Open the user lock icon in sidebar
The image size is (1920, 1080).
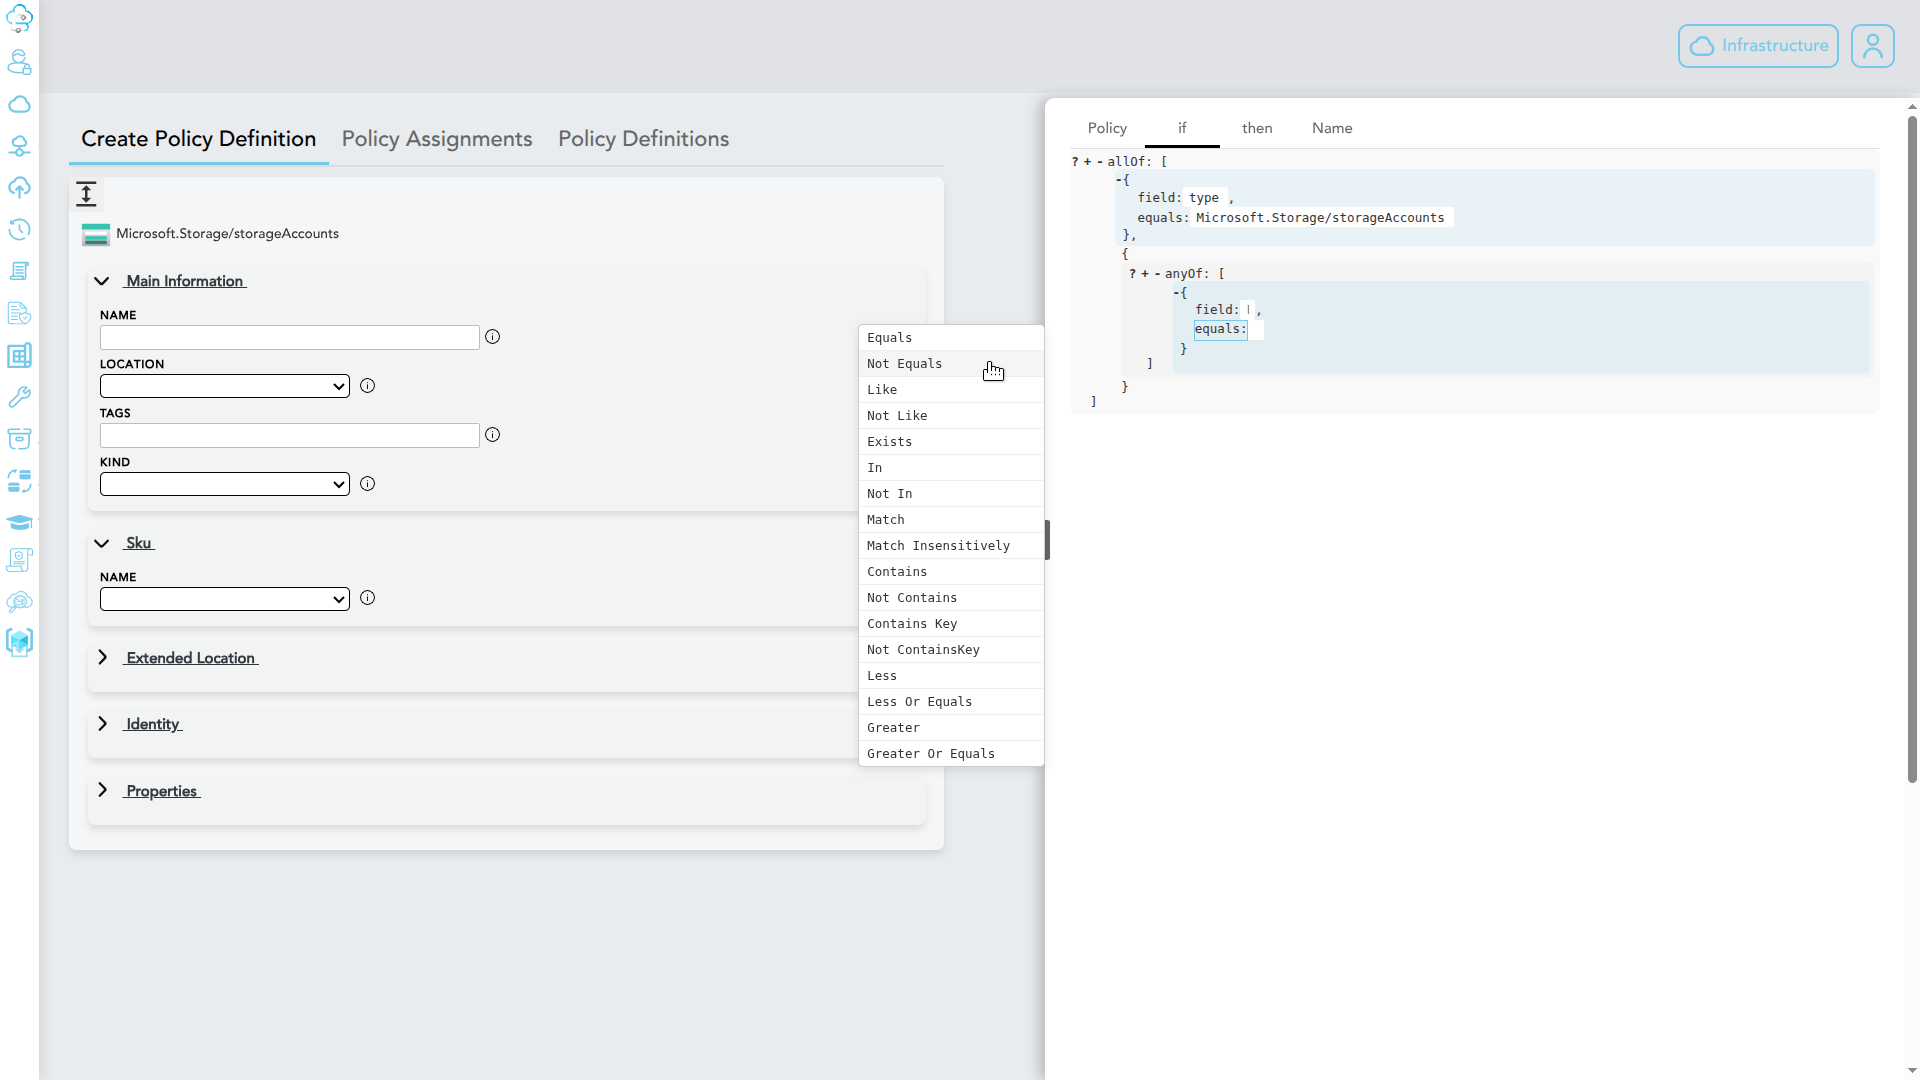coord(19,62)
